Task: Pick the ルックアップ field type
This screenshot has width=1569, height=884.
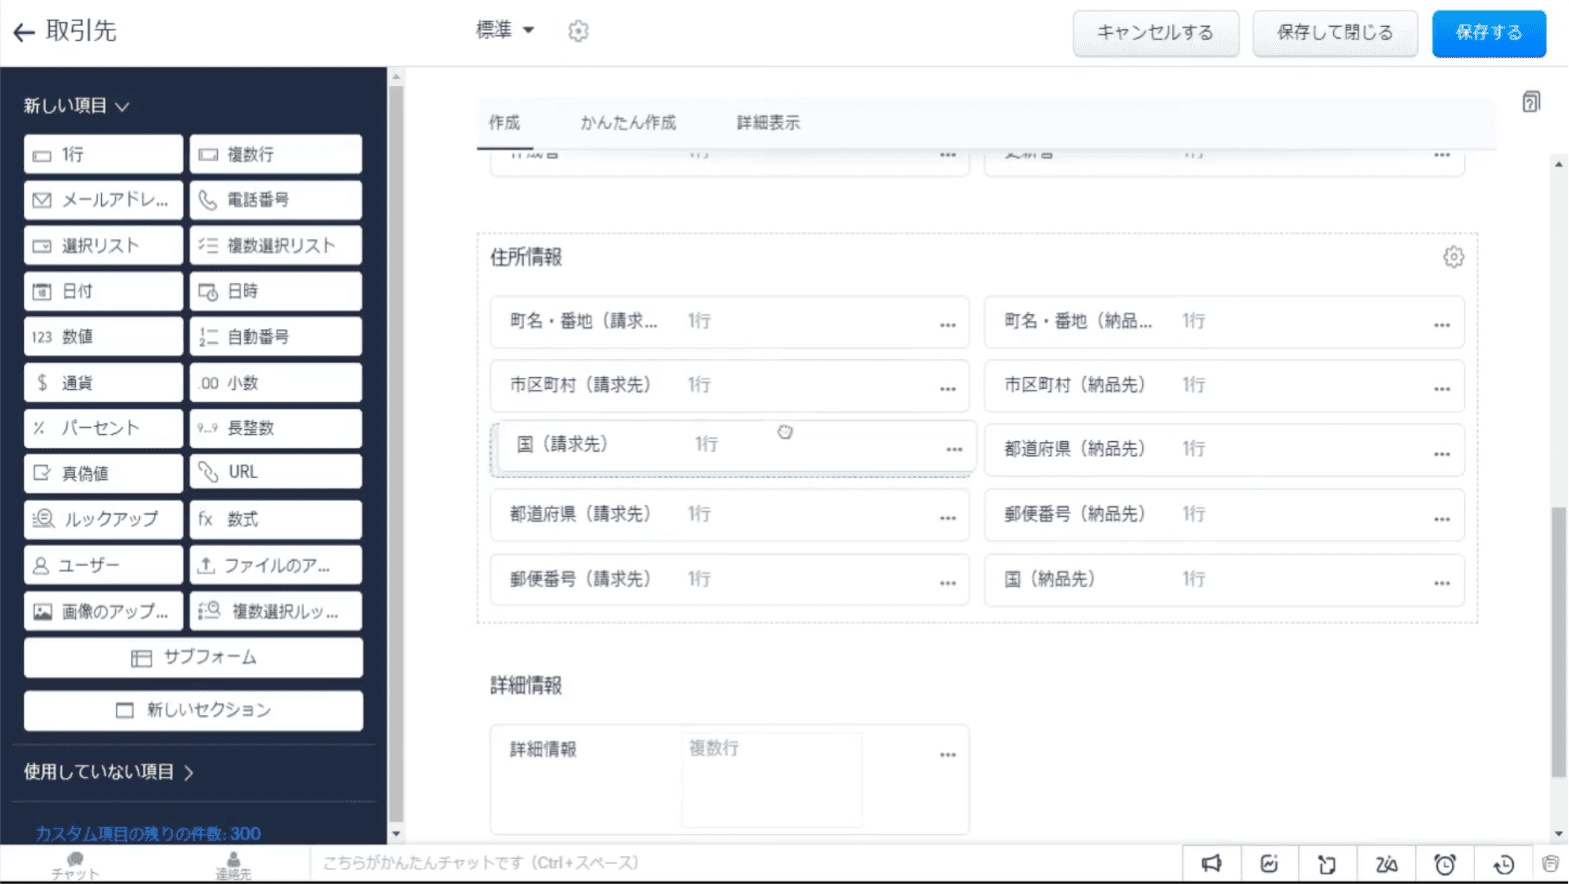Action: 103,519
